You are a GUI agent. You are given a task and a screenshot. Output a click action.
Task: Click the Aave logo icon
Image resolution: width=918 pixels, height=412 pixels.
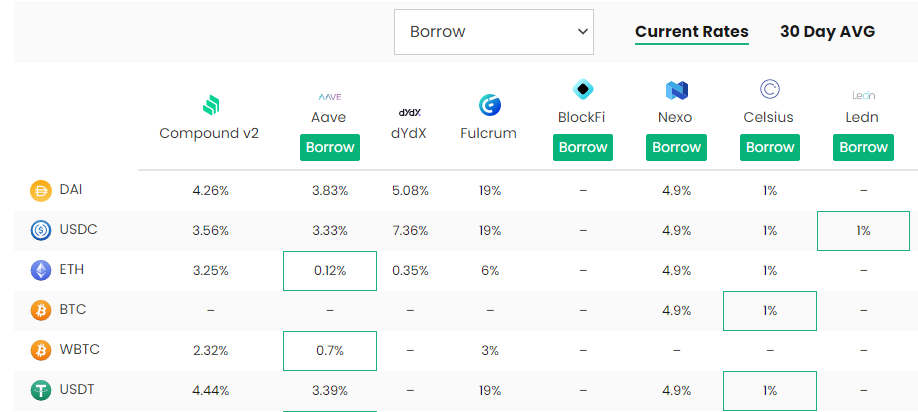click(x=330, y=97)
